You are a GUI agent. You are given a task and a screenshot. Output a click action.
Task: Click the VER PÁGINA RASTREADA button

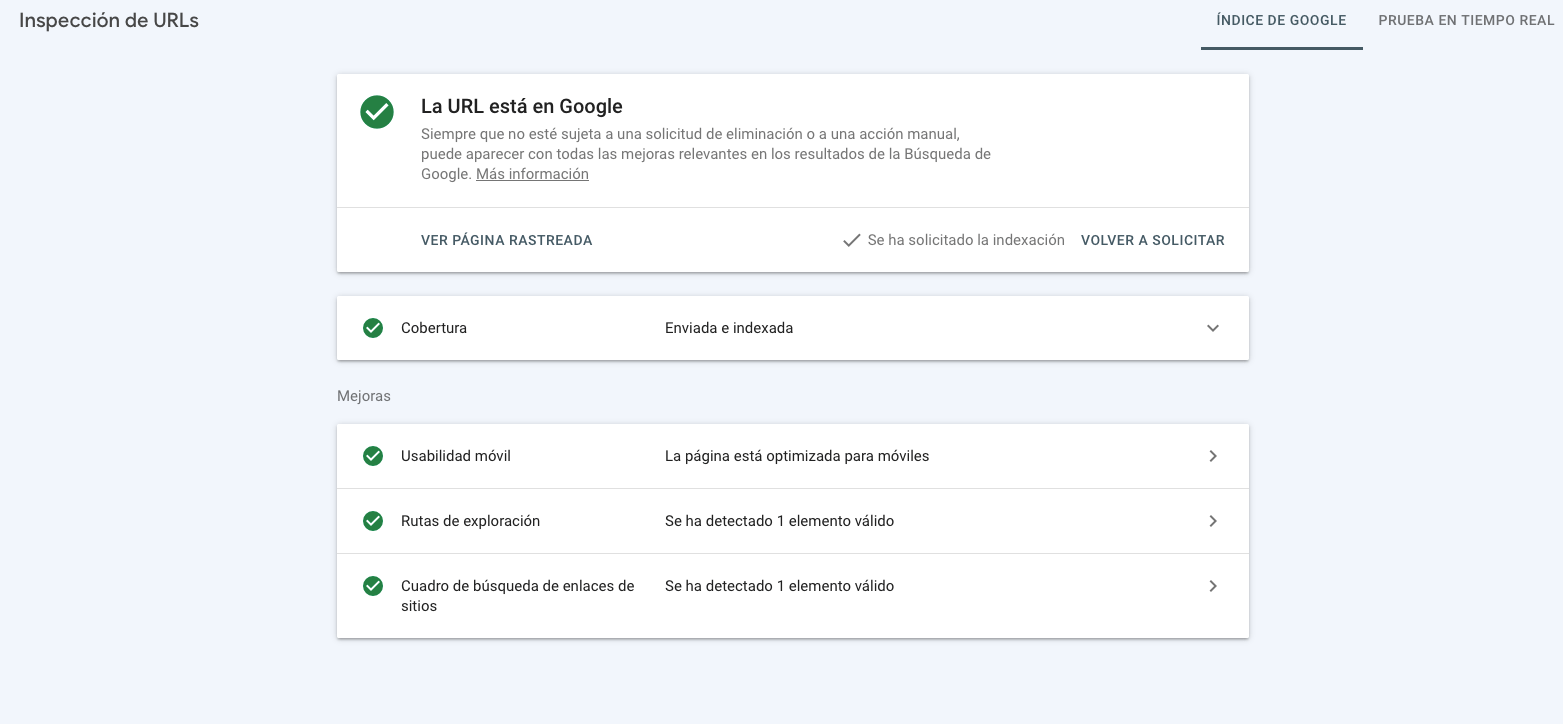coord(506,240)
